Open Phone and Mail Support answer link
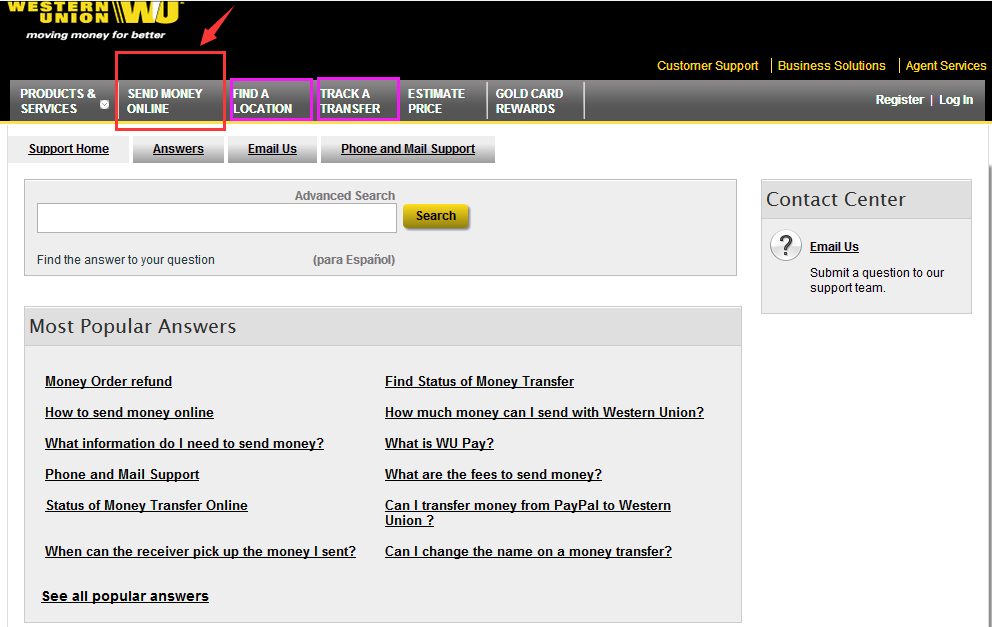 [x=122, y=475]
